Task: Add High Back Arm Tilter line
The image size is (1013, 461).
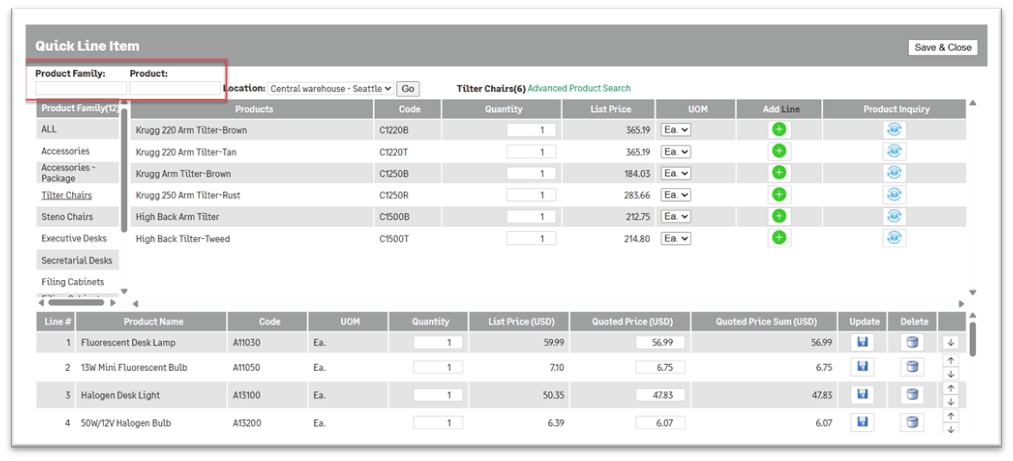Action: pyautogui.click(x=779, y=216)
